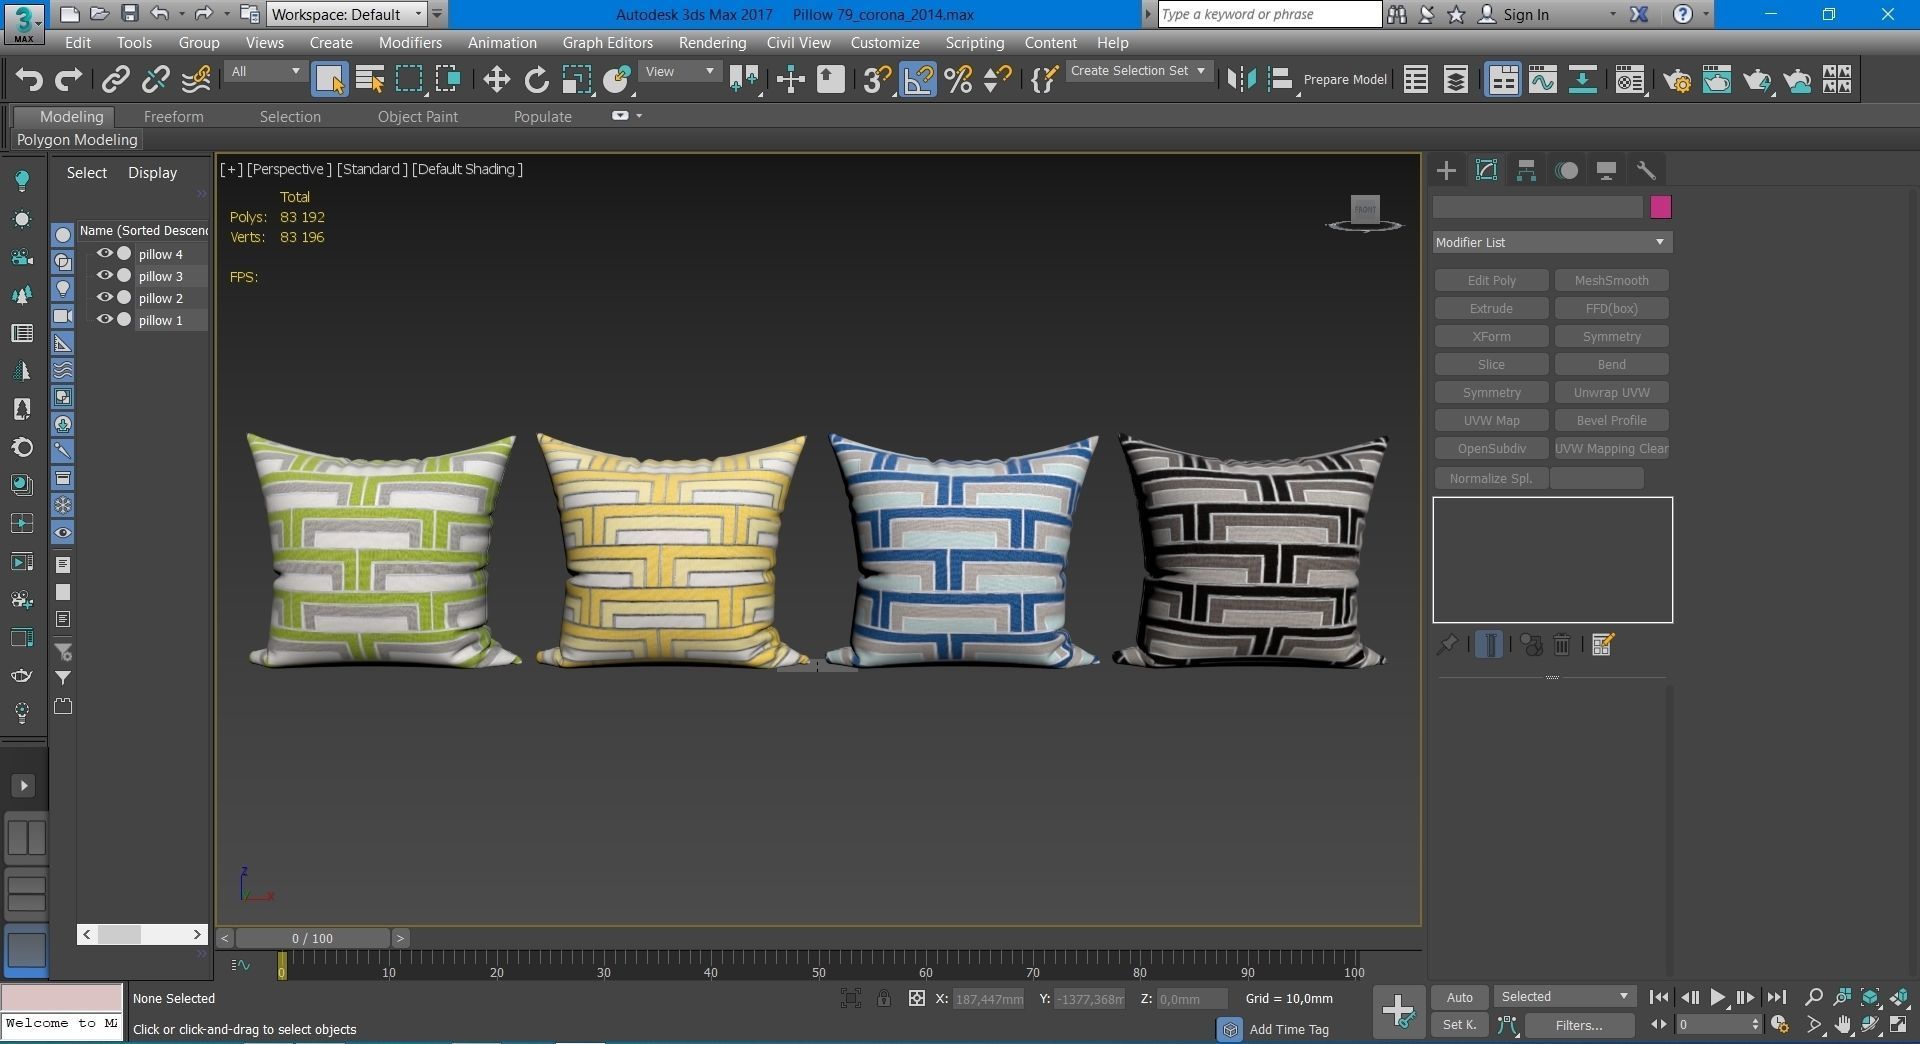Switch to the Object Paint ribbon tab

[x=417, y=117]
